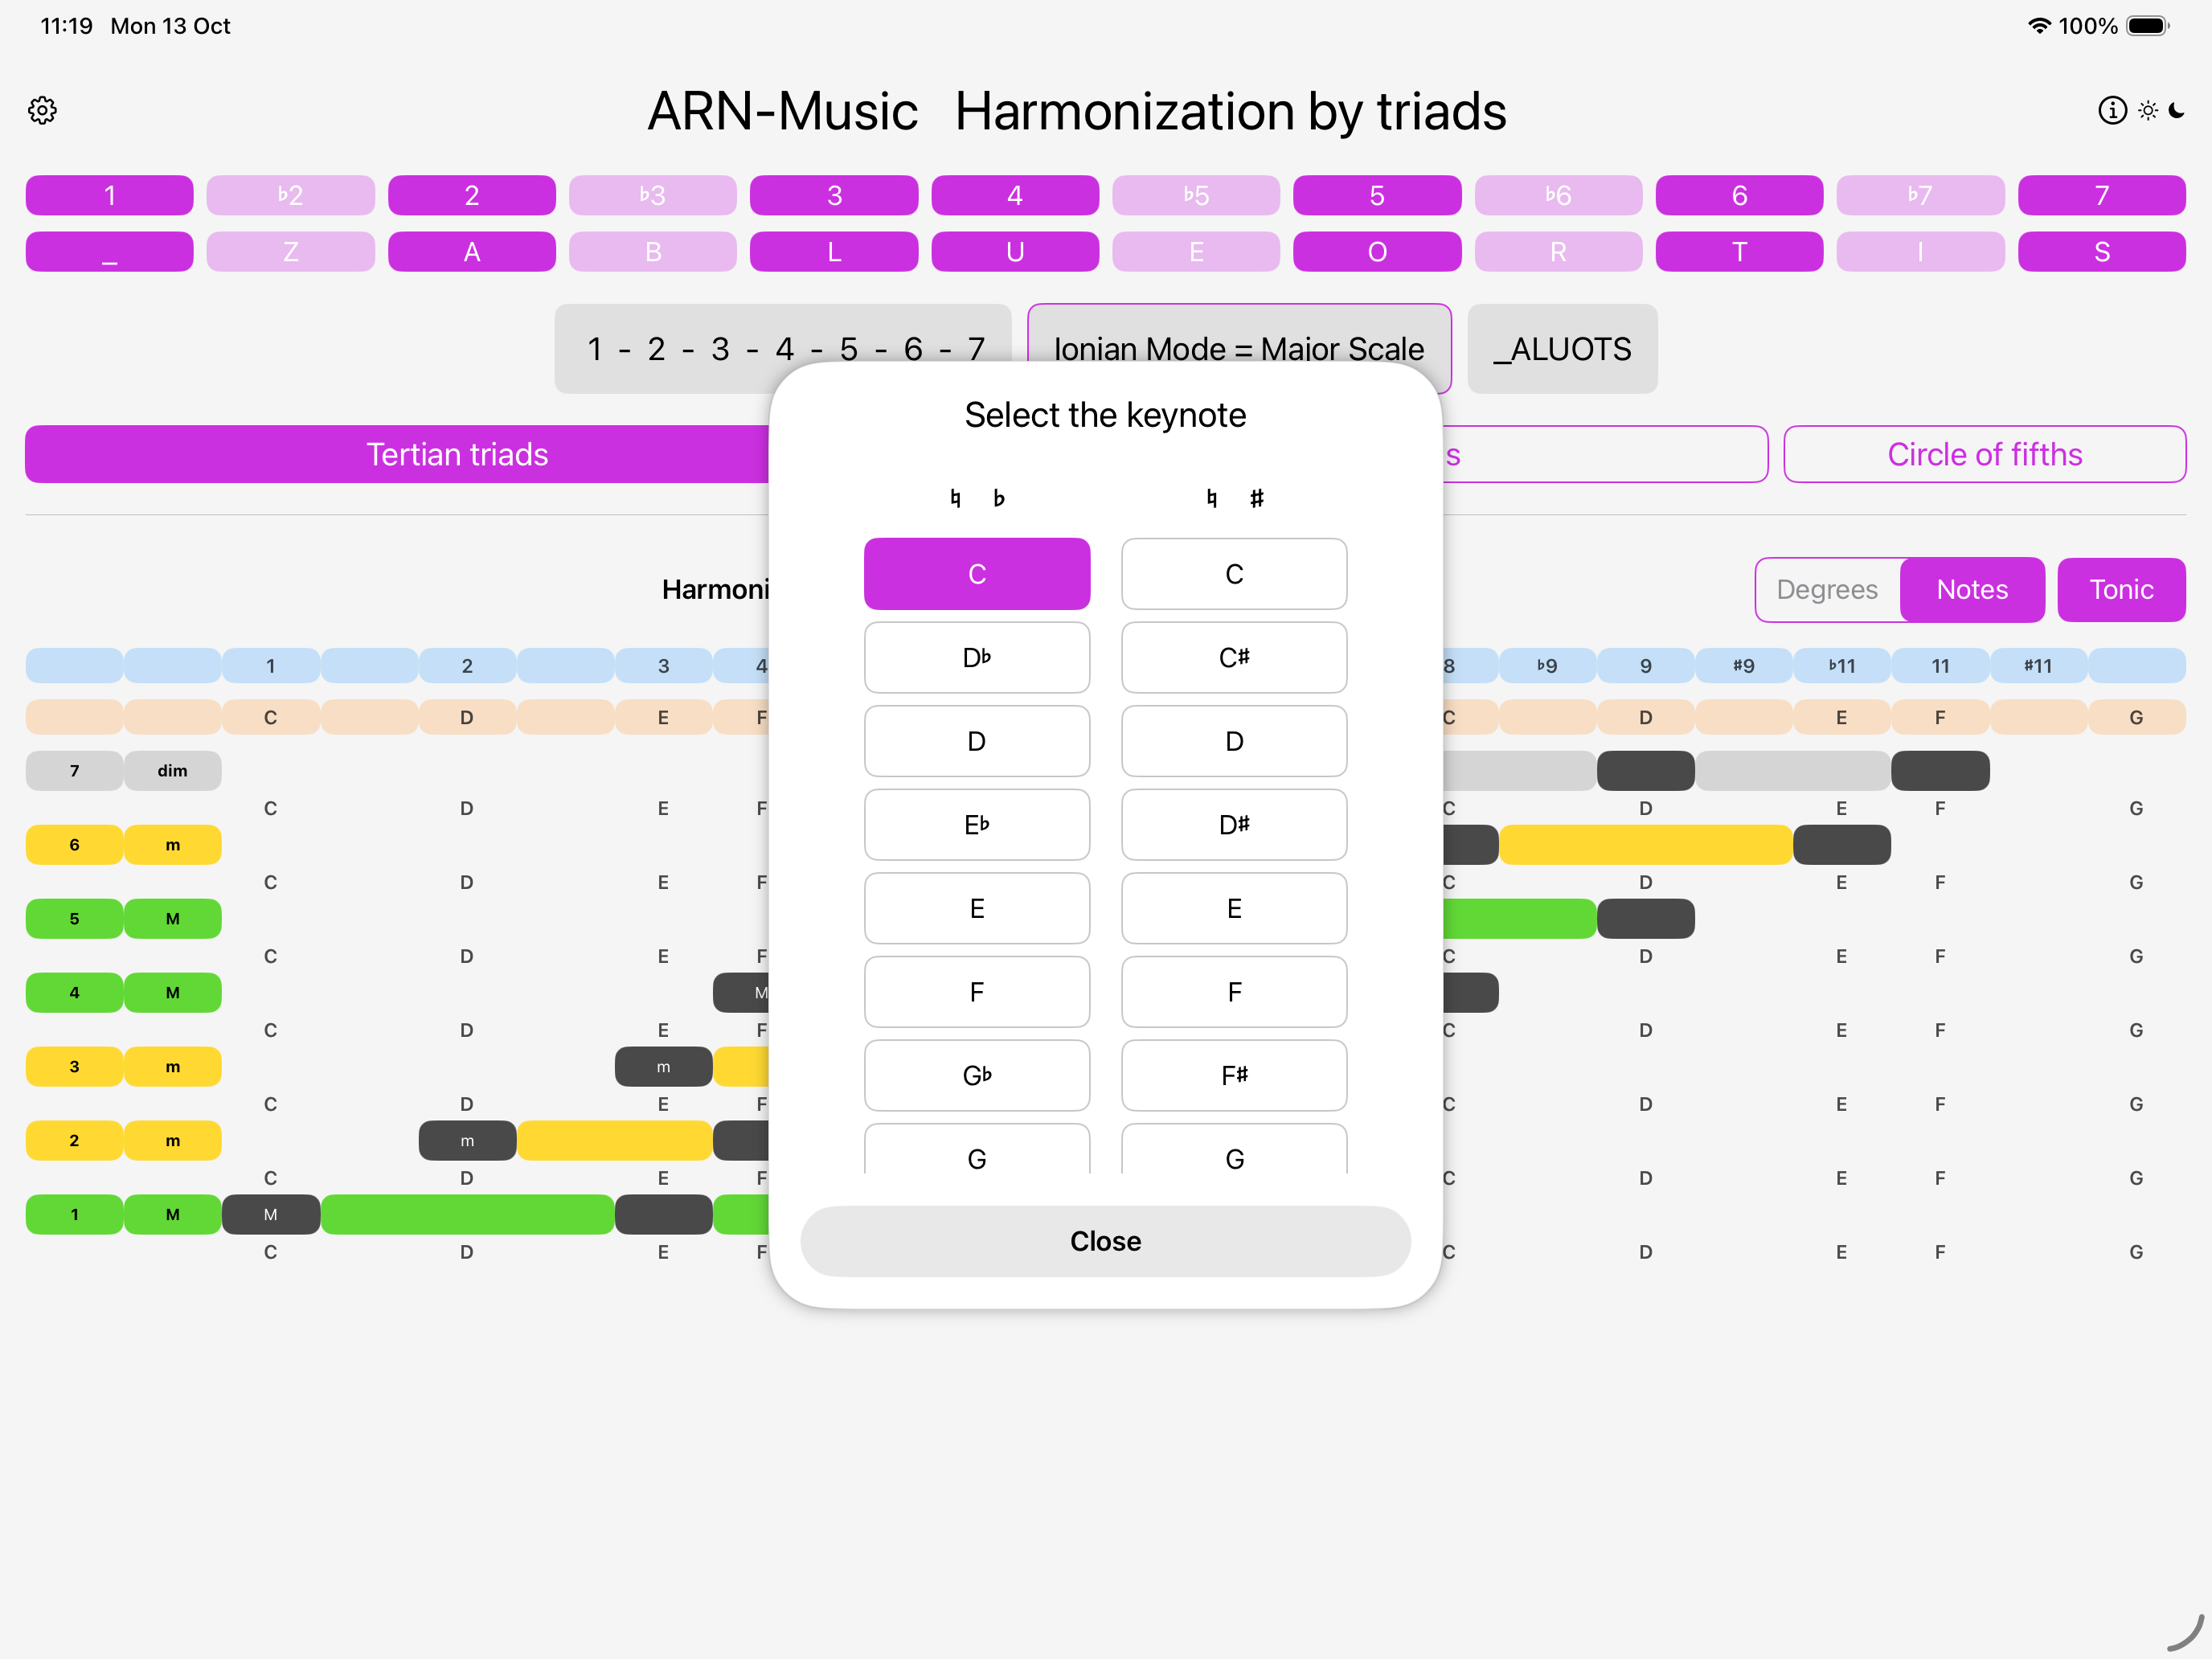2212x1659 pixels.
Task: Select F# in the sharps column
Action: tap(1233, 1075)
